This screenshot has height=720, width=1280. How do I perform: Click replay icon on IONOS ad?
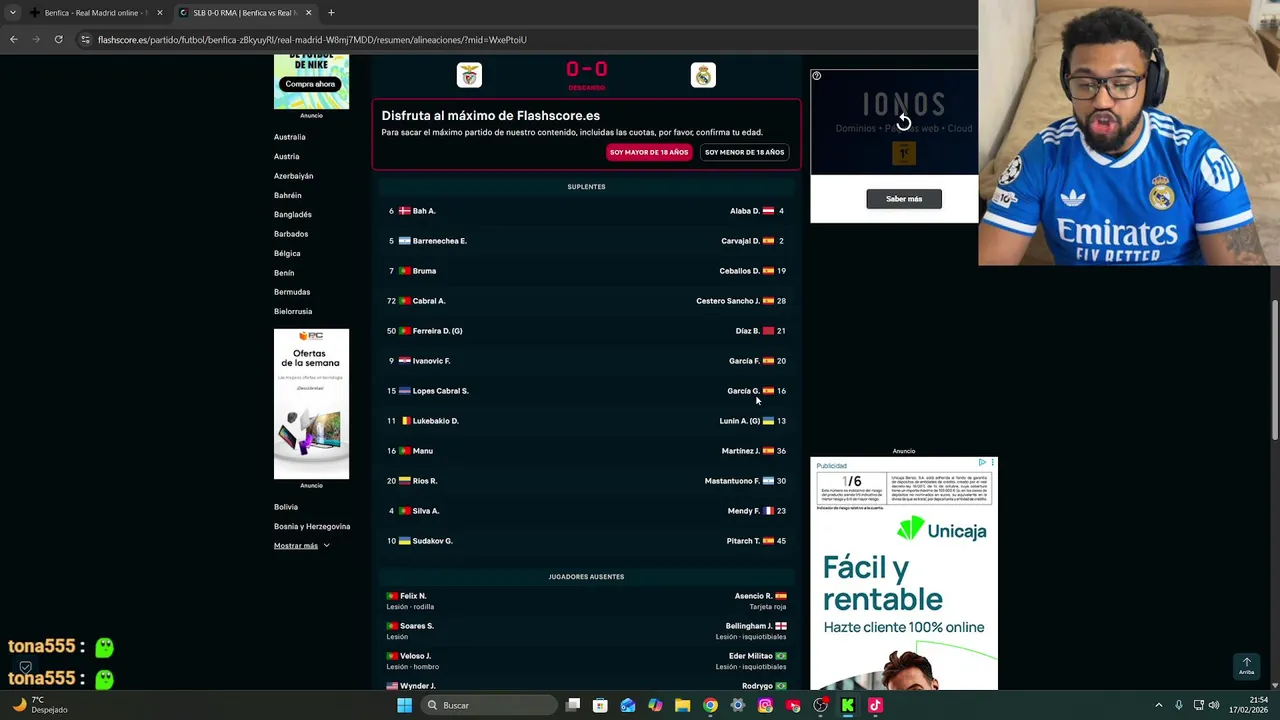(903, 121)
